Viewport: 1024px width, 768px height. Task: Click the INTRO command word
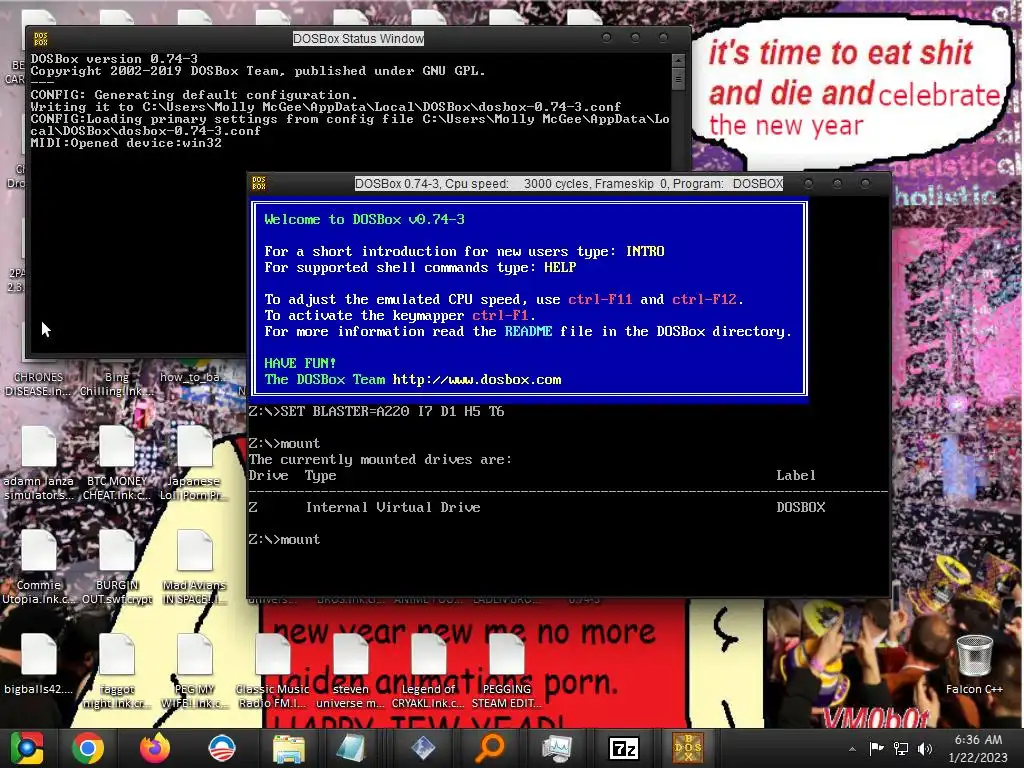645,251
